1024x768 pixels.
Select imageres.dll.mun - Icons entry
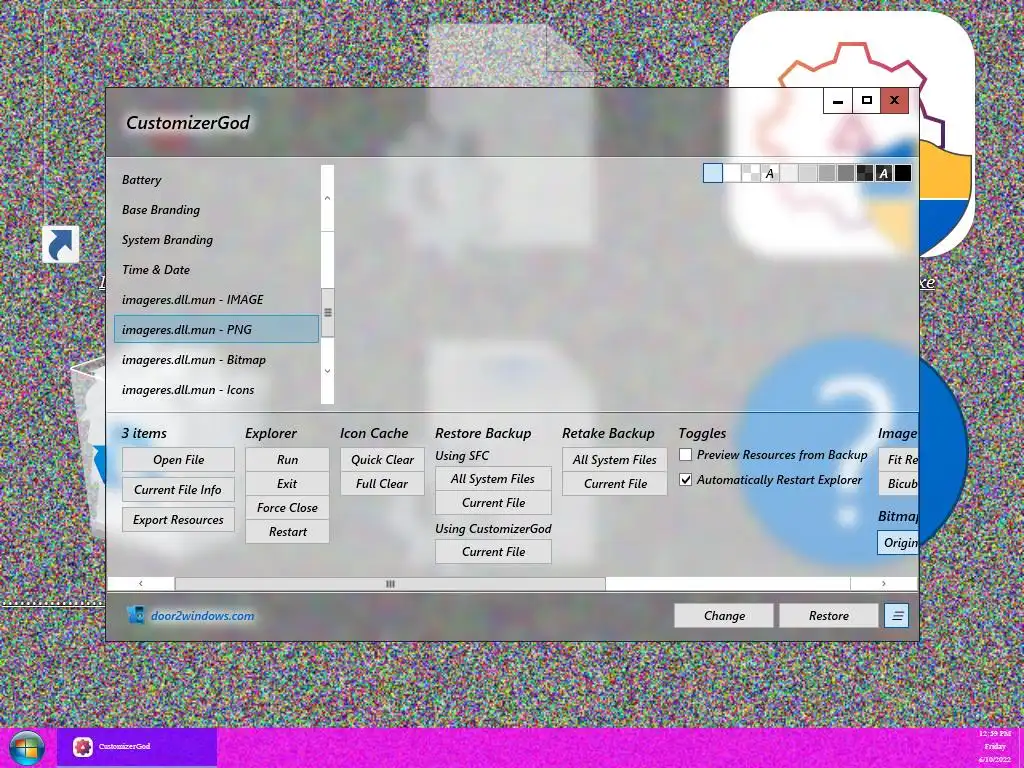[216, 390]
